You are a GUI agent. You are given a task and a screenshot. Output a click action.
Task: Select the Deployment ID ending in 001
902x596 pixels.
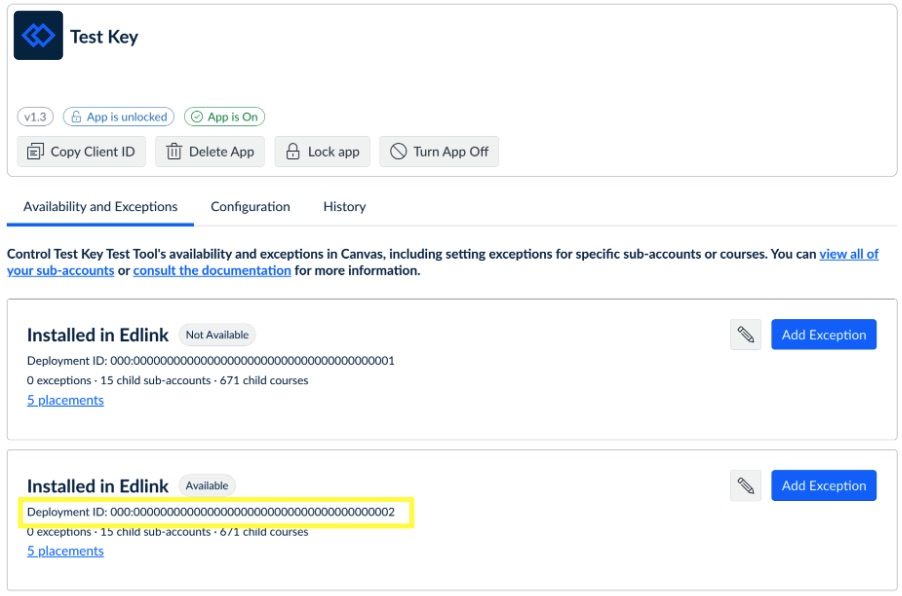[x=211, y=361]
